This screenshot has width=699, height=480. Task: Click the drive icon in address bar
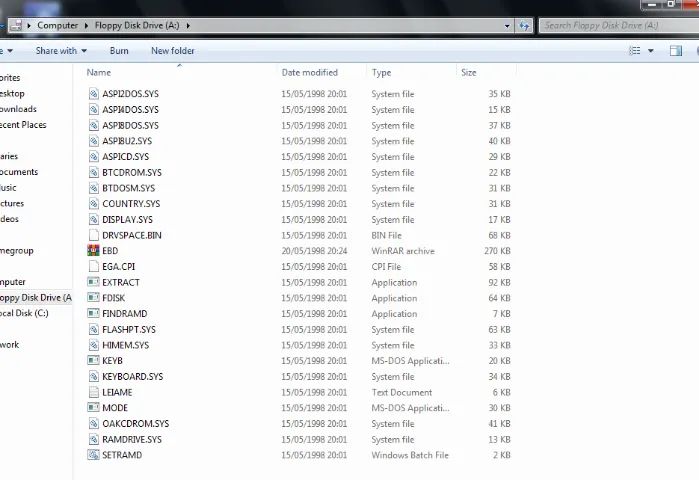click(16, 25)
